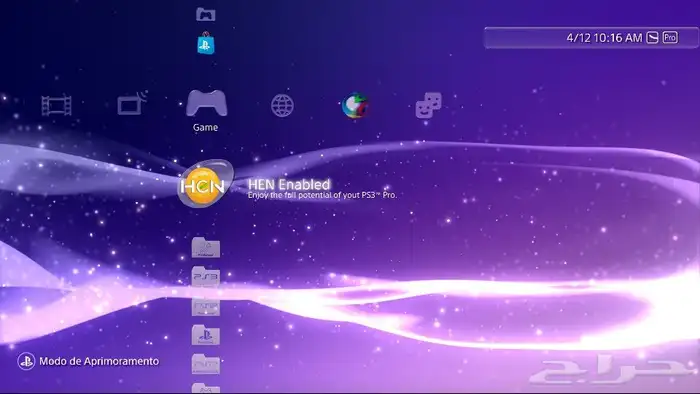Click the "Modo de Aprimoramento" label
This screenshot has height=394, width=700.
click(99, 361)
